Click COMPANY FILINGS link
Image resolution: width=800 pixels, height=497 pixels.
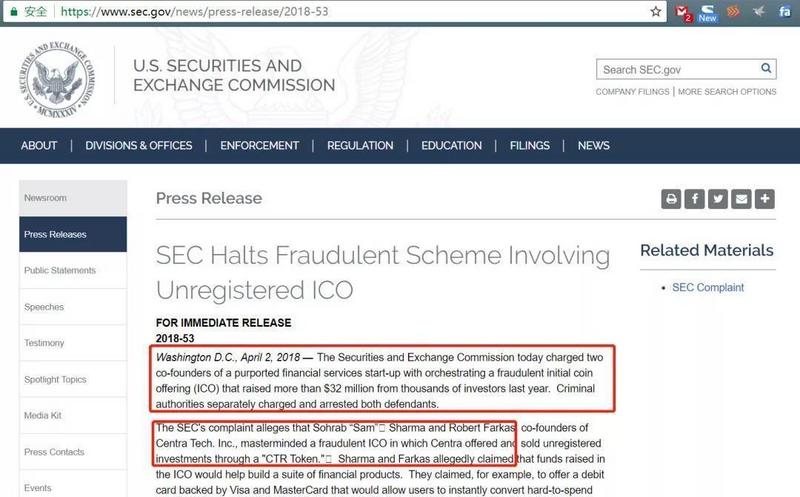tap(632, 92)
